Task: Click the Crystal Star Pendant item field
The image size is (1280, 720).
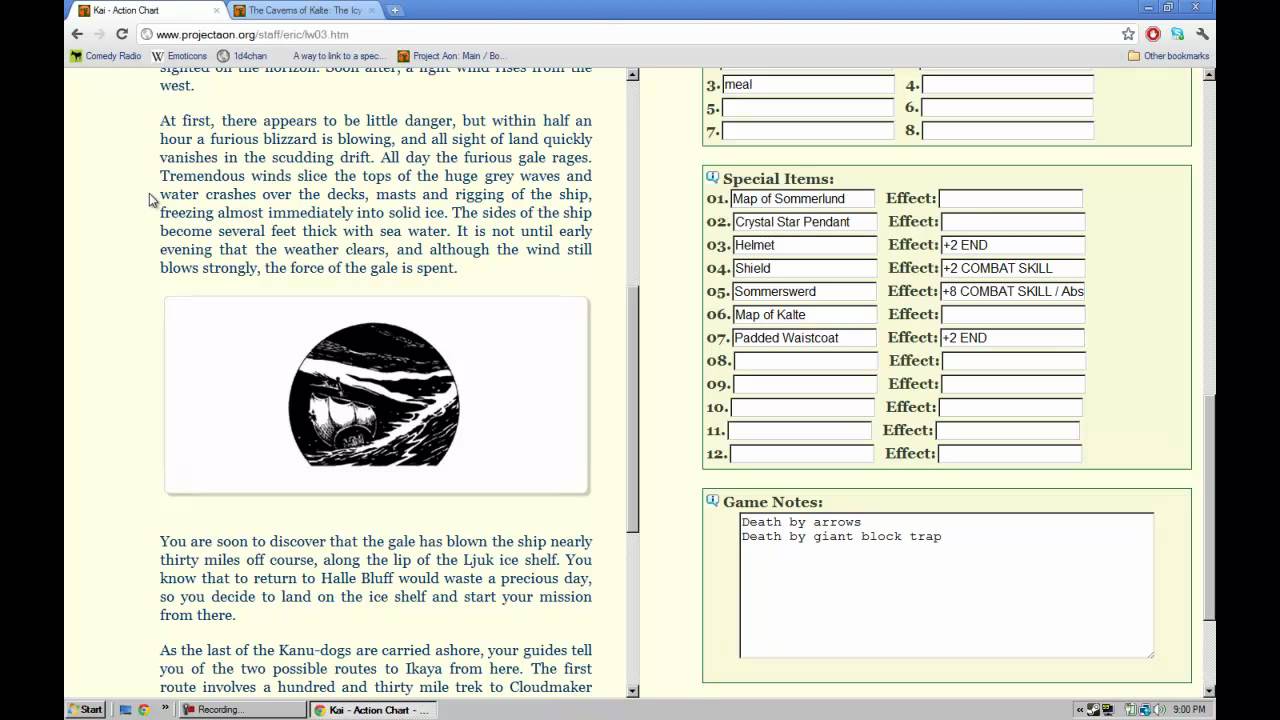Action: tap(805, 222)
